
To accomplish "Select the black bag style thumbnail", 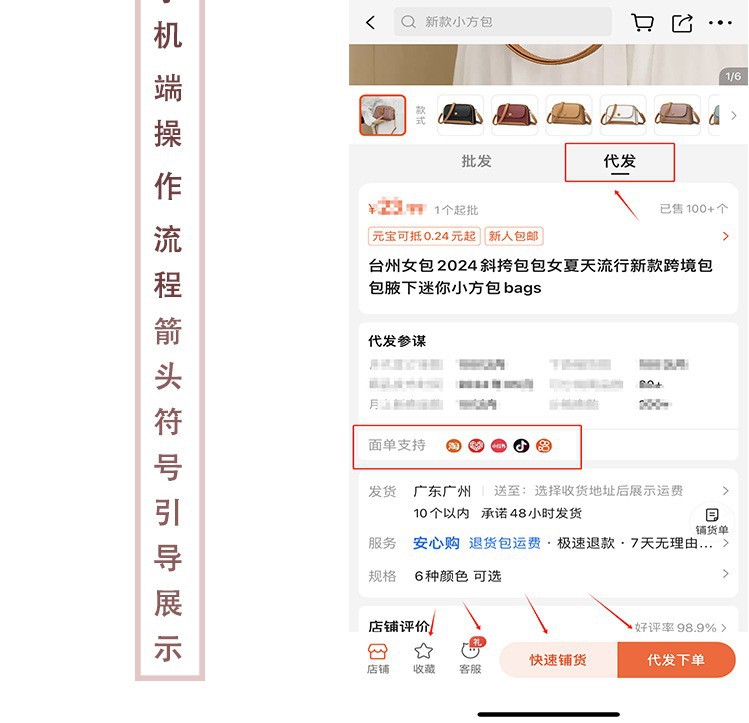I will (460, 115).
